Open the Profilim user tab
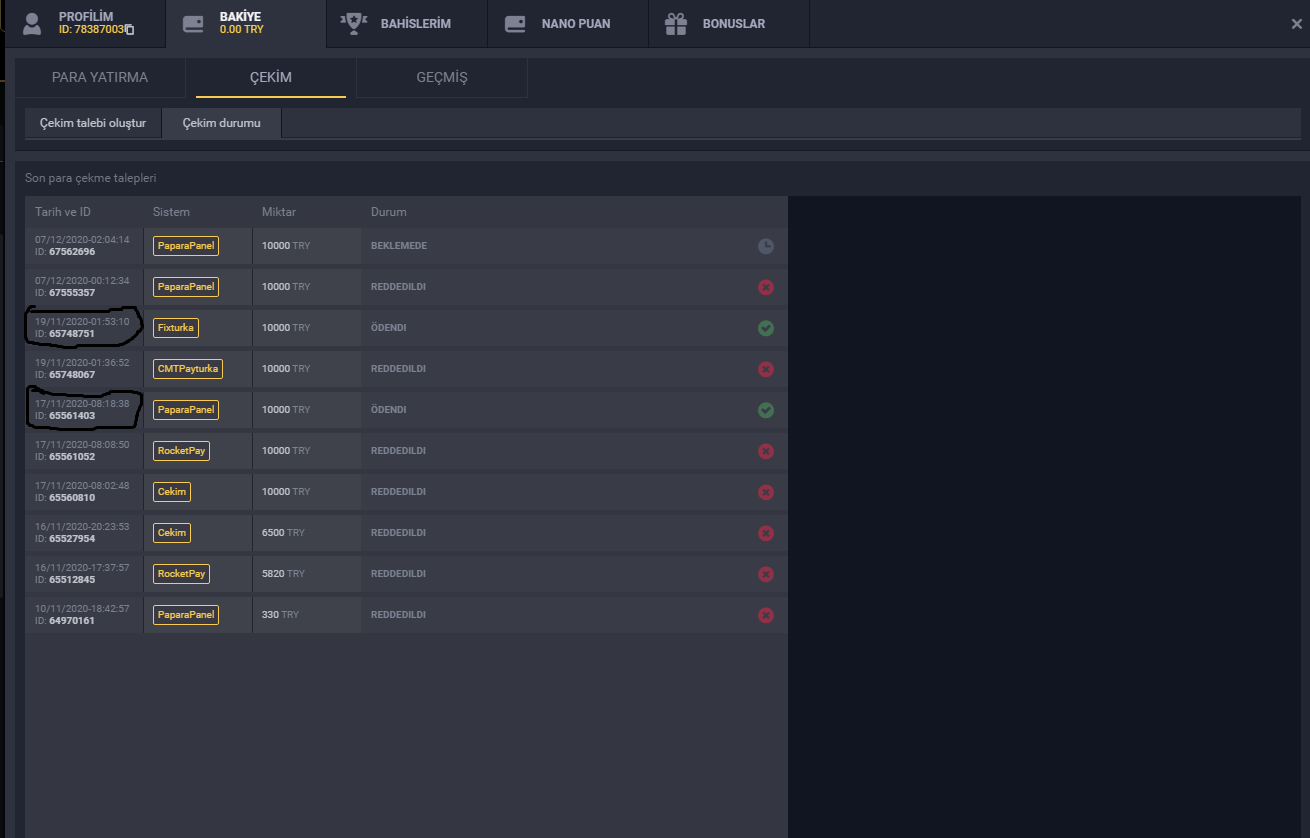1310x838 pixels. click(x=85, y=23)
